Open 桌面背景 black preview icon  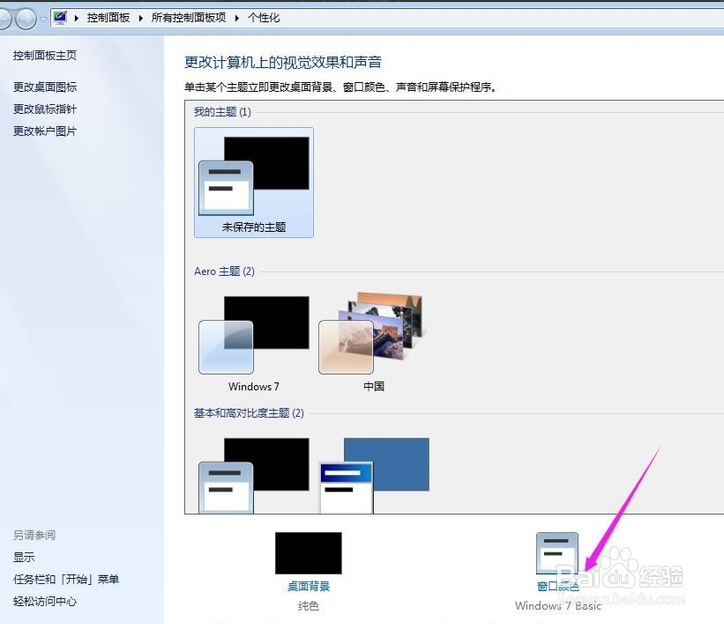tap(308, 553)
